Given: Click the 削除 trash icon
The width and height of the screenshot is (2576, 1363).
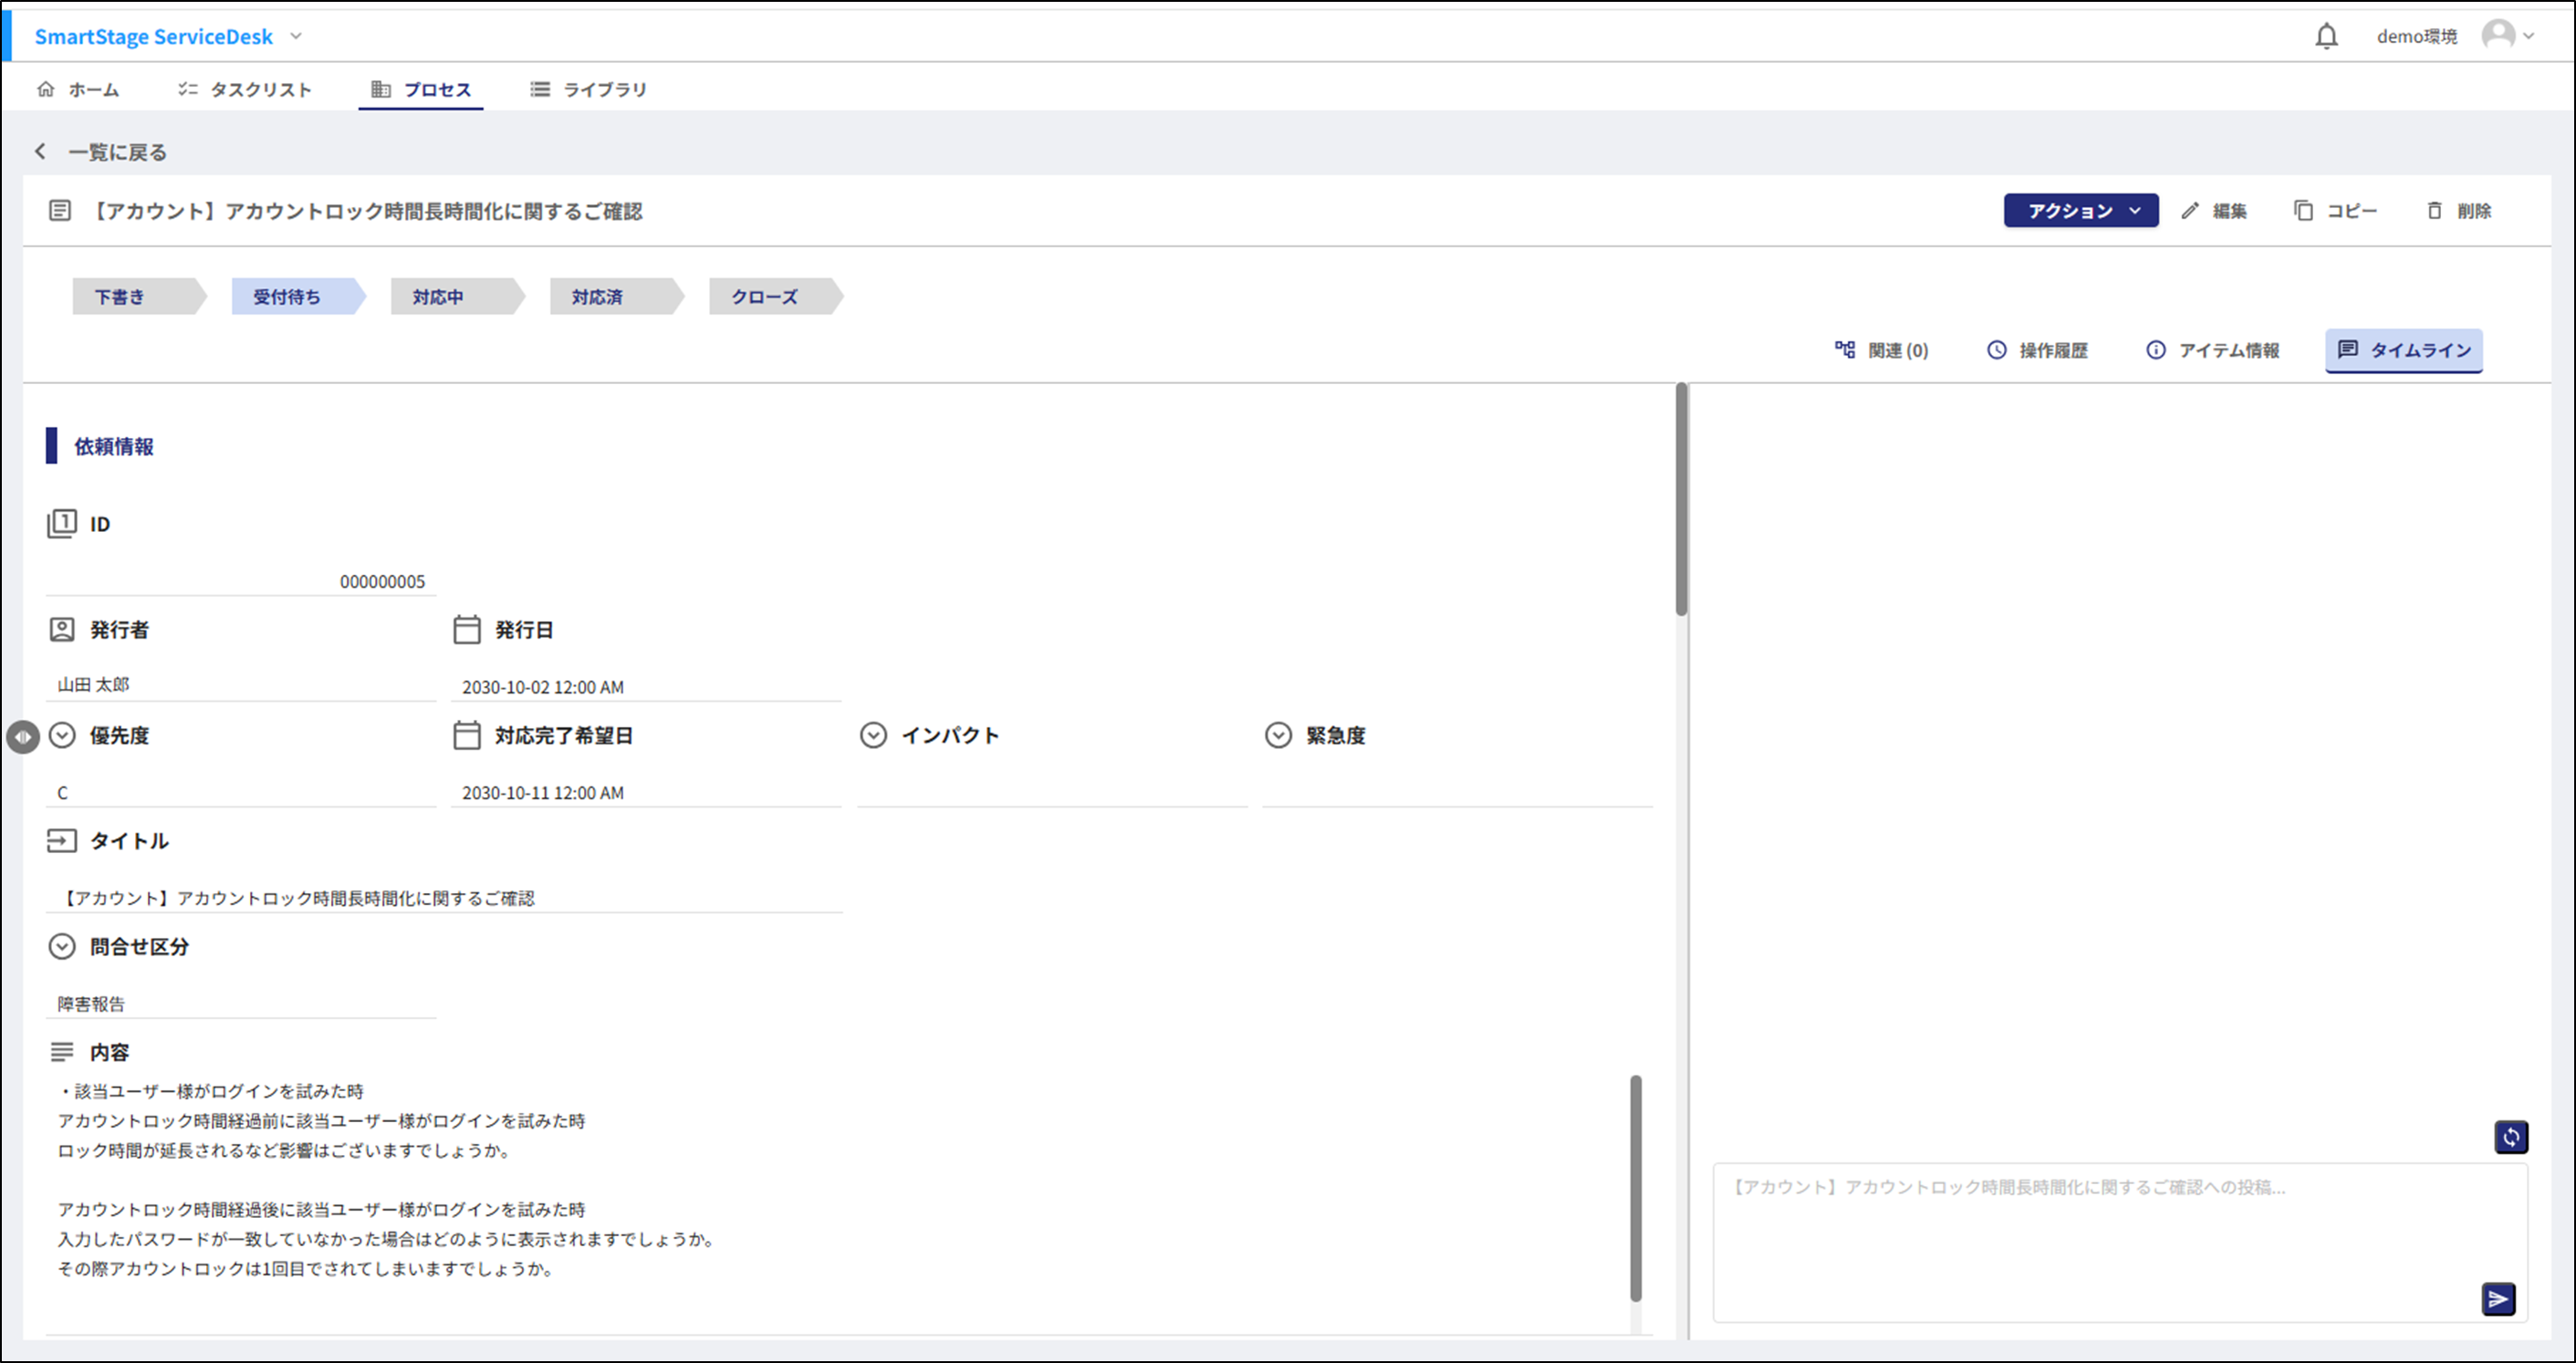Looking at the screenshot, I should (2435, 210).
